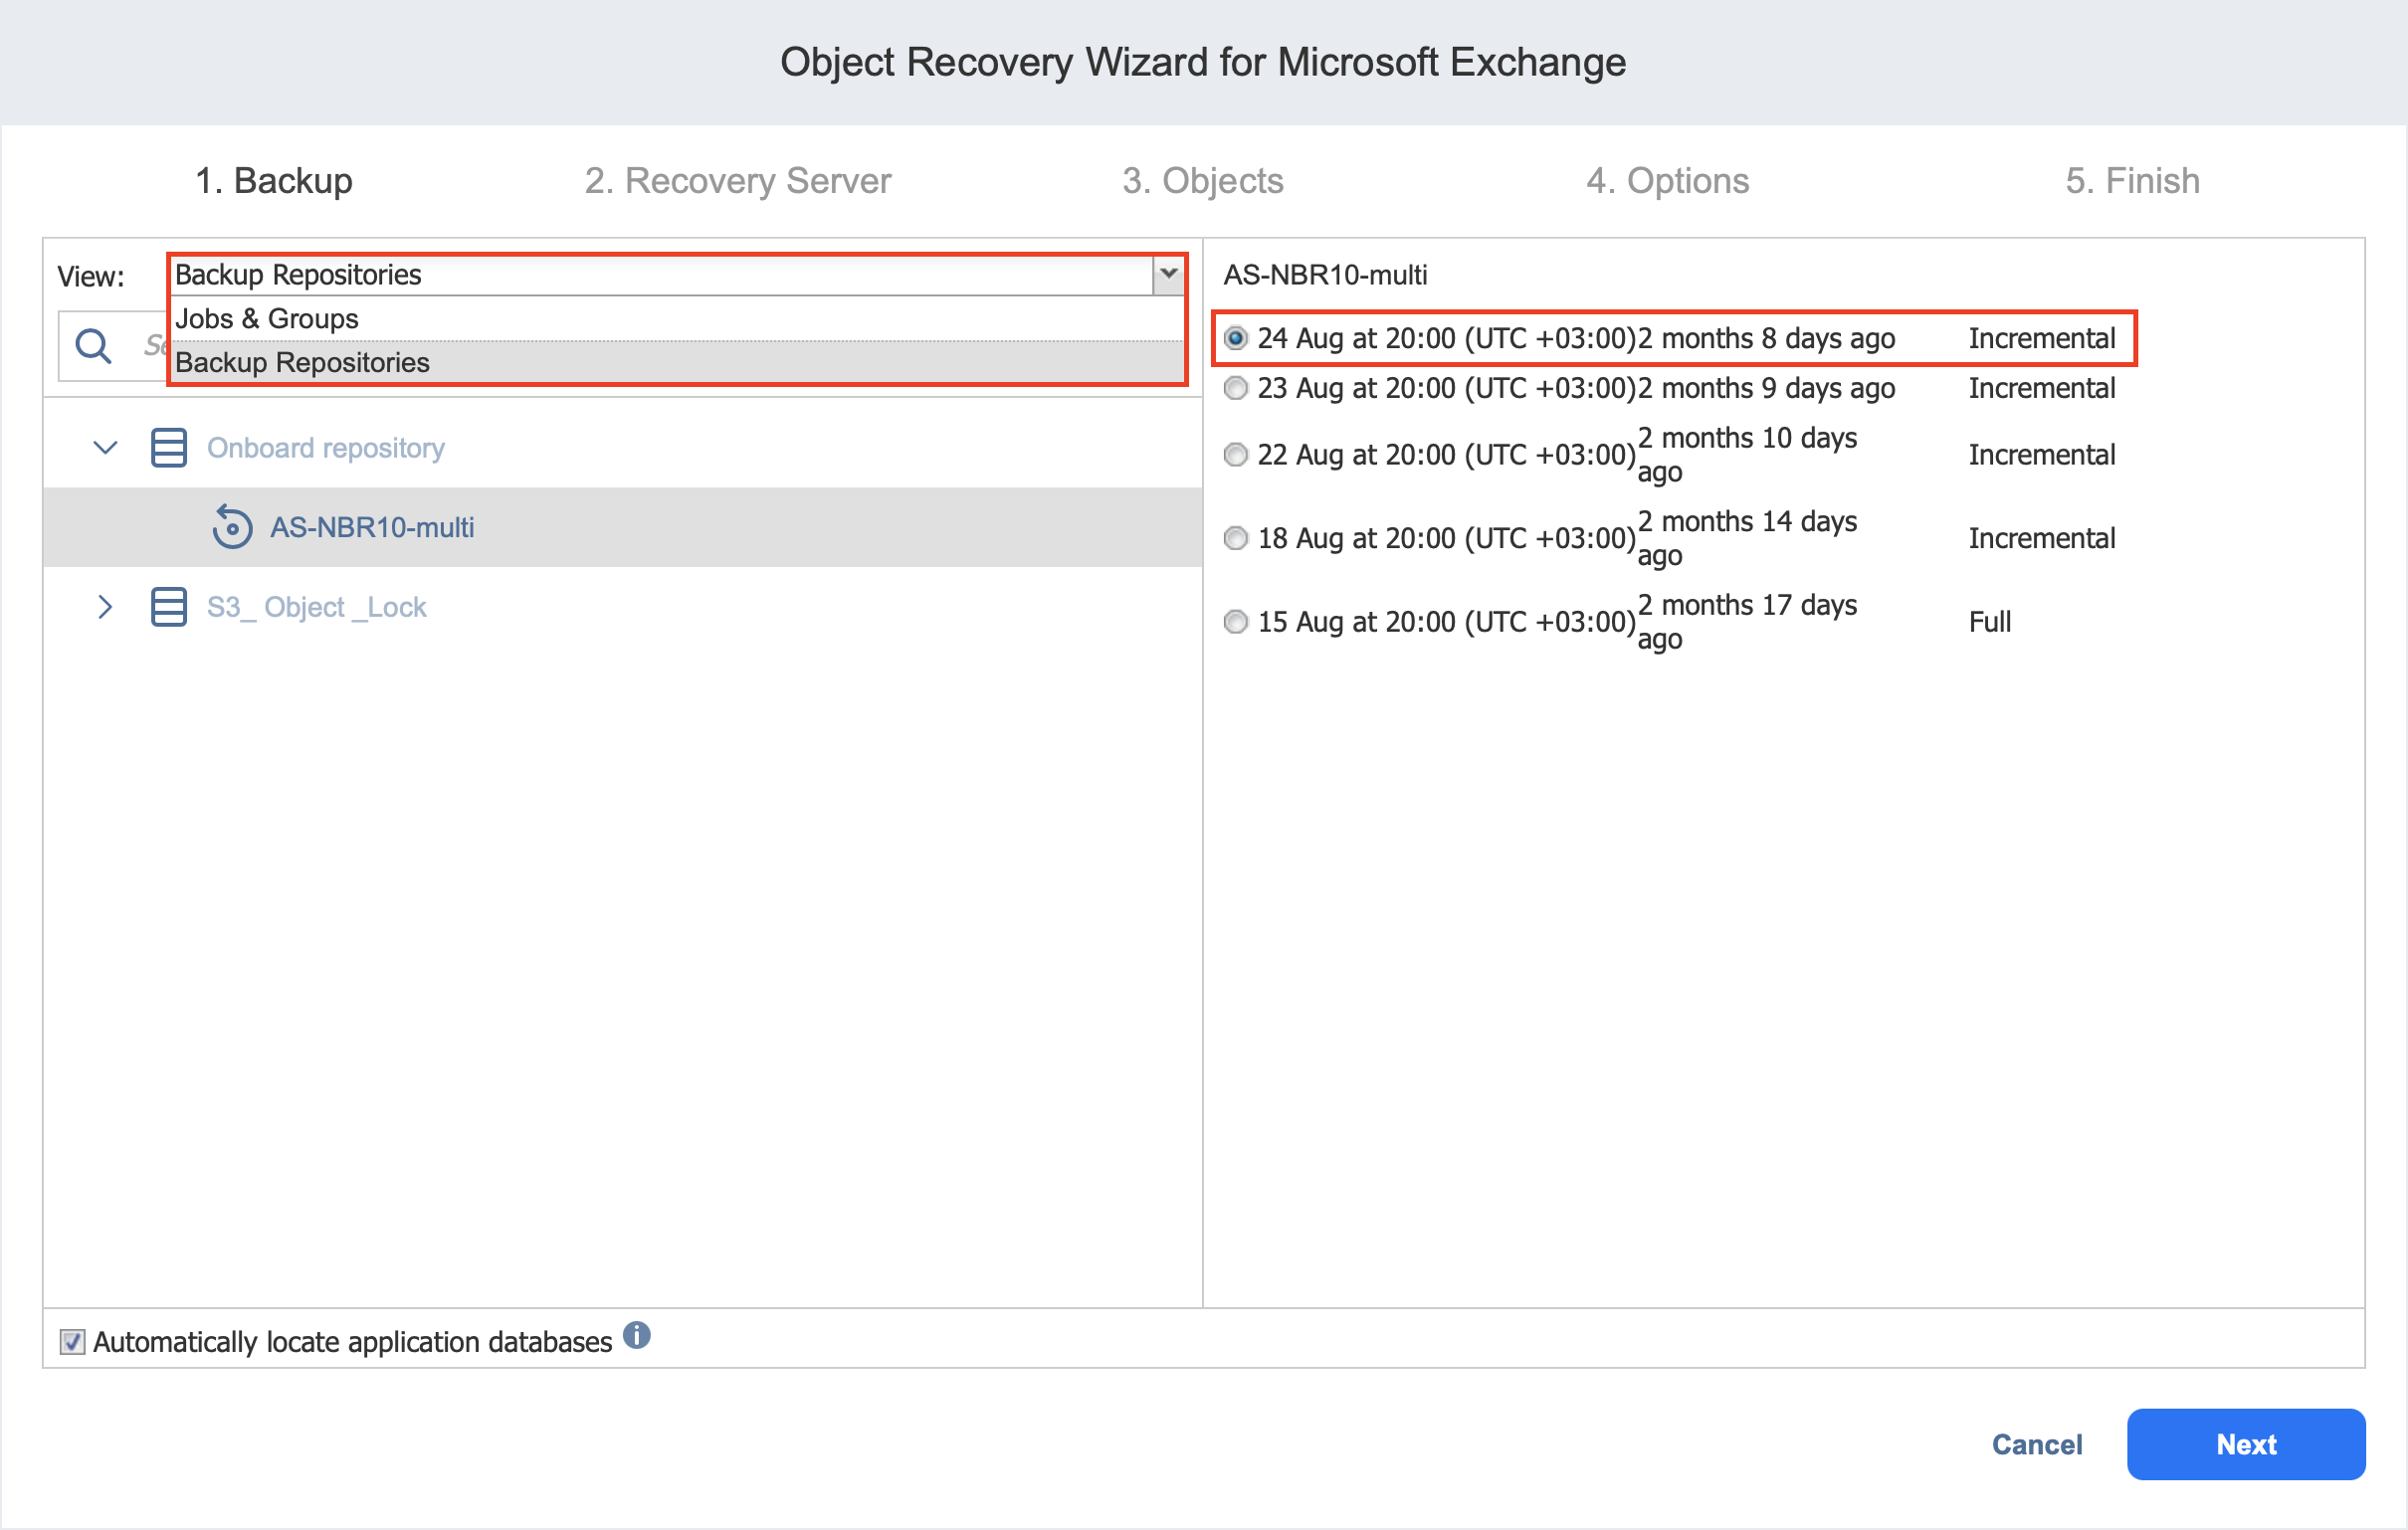Click the '2 months 14 days ago' text
The width and height of the screenshot is (2408, 1530).
coord(1747,538)
